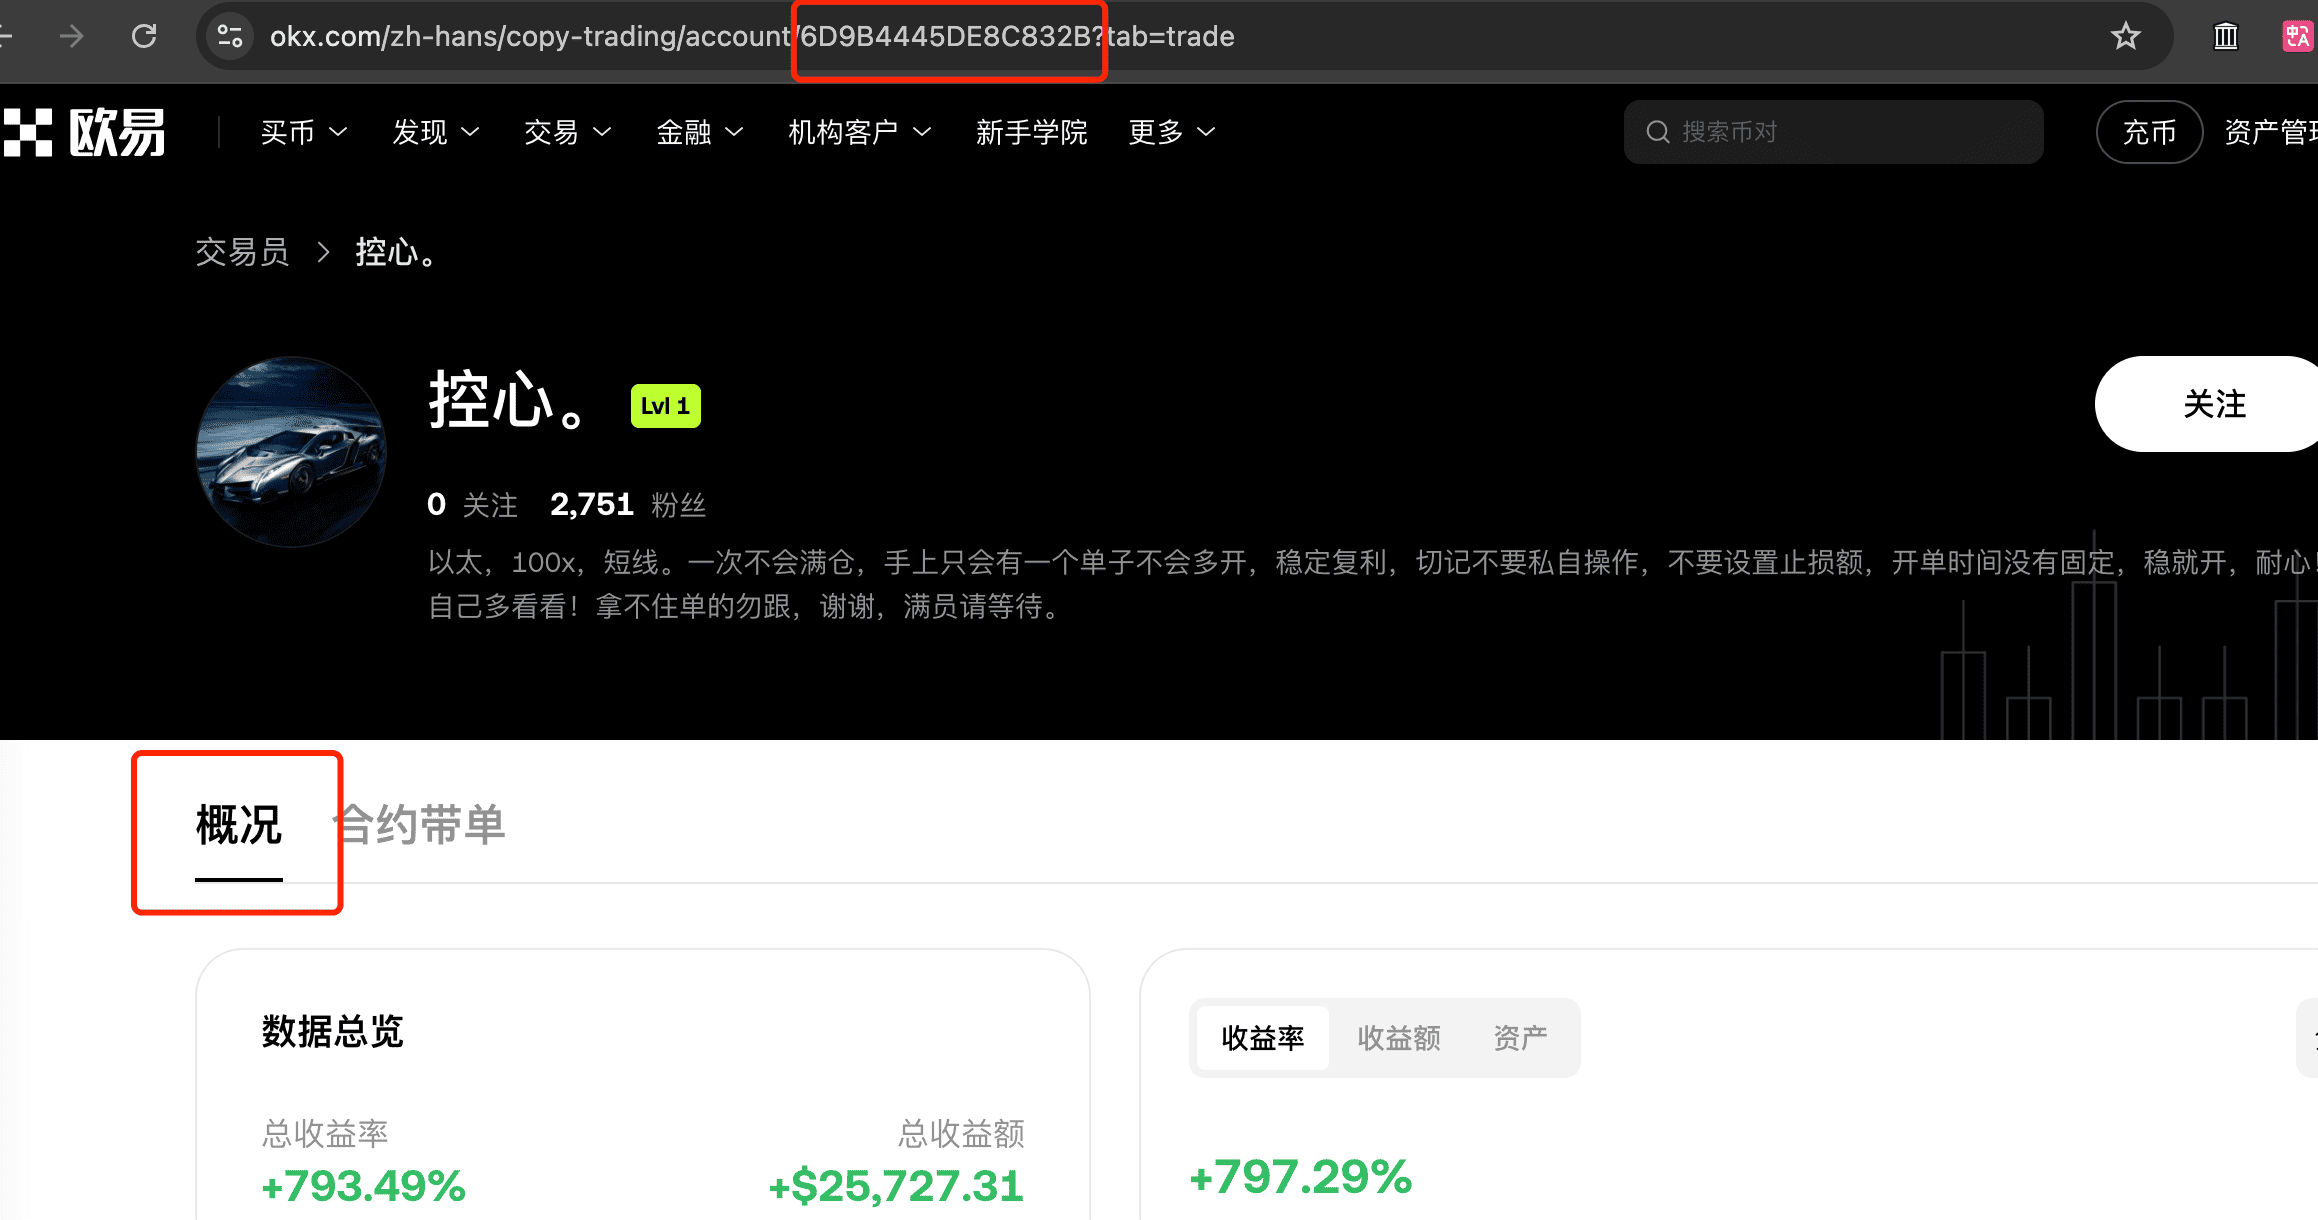Click the 充币 button
Viewport: 2318px width, 1220px height.
(x=2149, y=132)
